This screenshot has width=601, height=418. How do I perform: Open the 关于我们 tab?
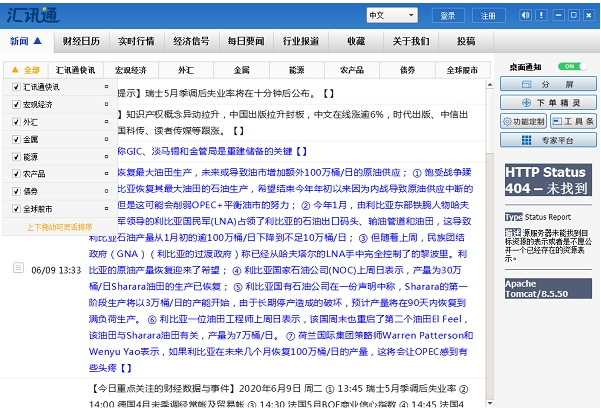tap(411, 41)
